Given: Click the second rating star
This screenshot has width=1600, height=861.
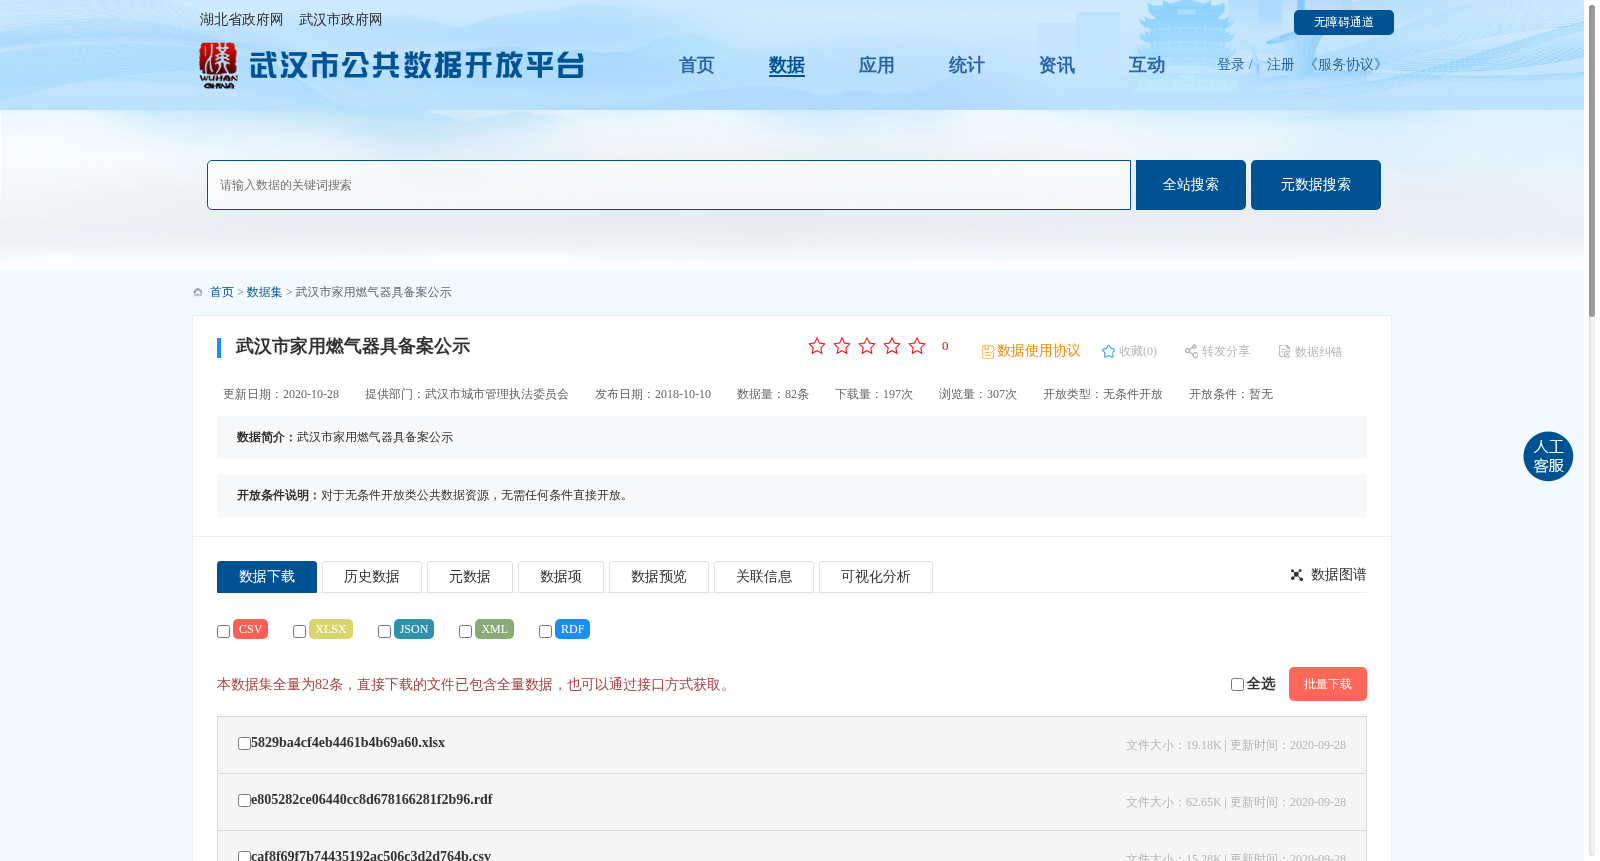Looking at the screenshot, I should point(842,346).
